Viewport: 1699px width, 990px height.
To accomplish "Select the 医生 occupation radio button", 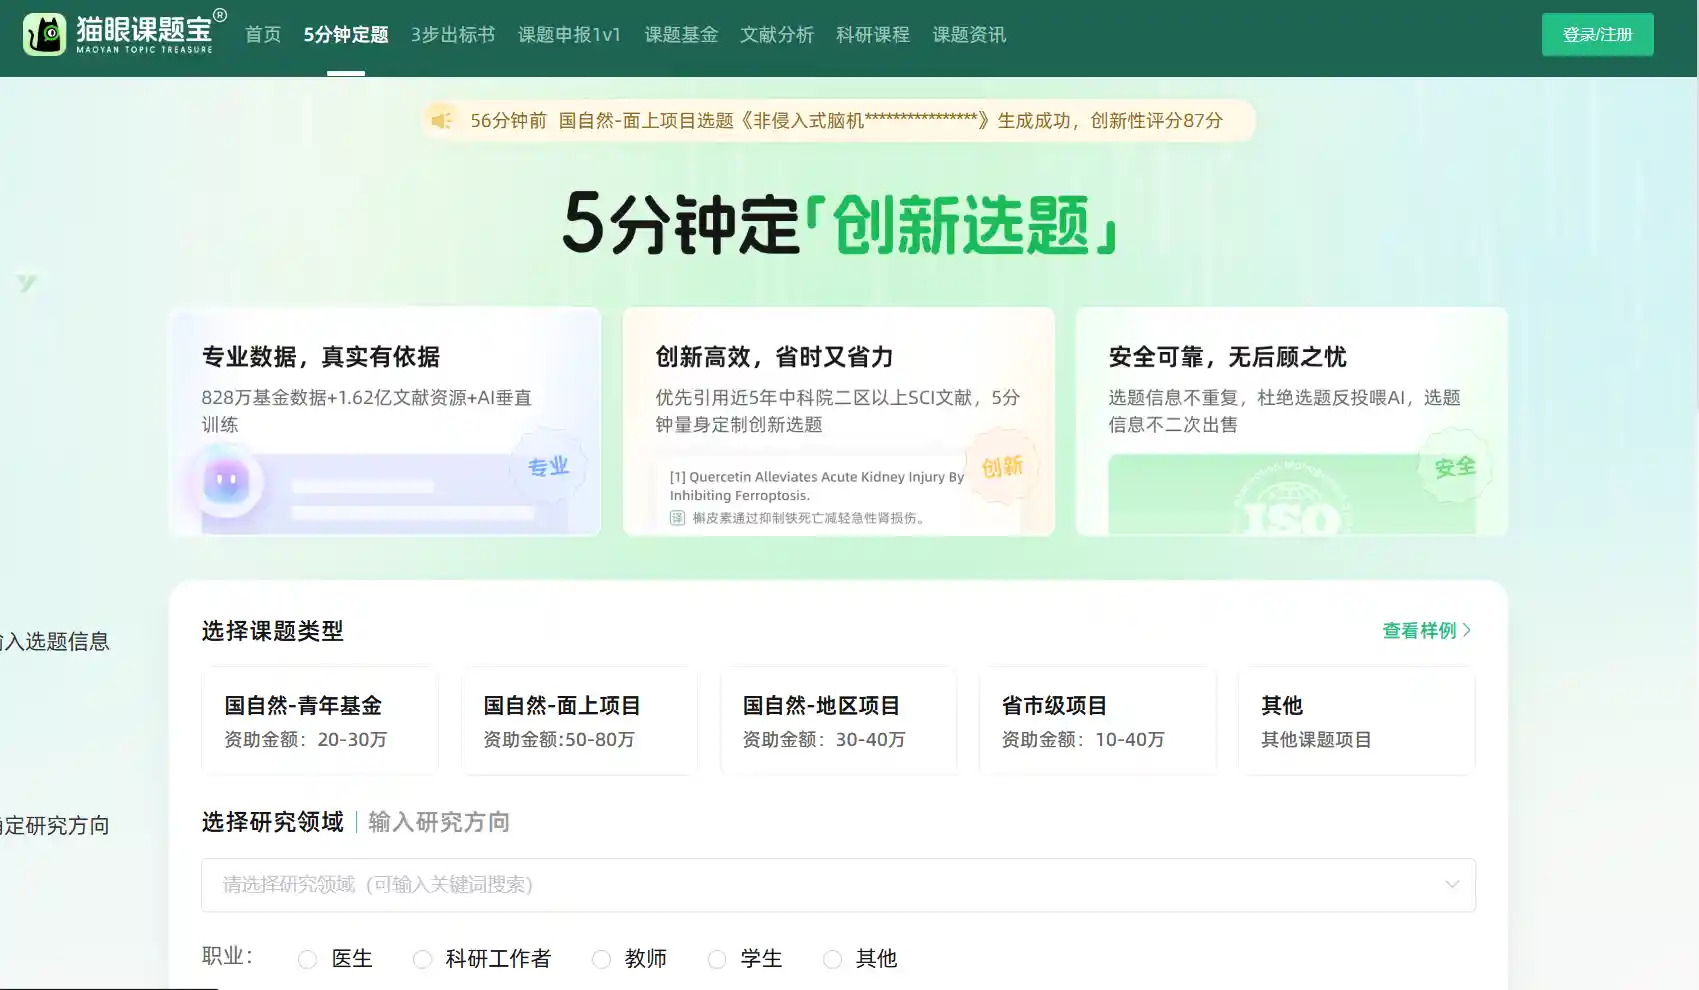I will click(x=308, y=959).
